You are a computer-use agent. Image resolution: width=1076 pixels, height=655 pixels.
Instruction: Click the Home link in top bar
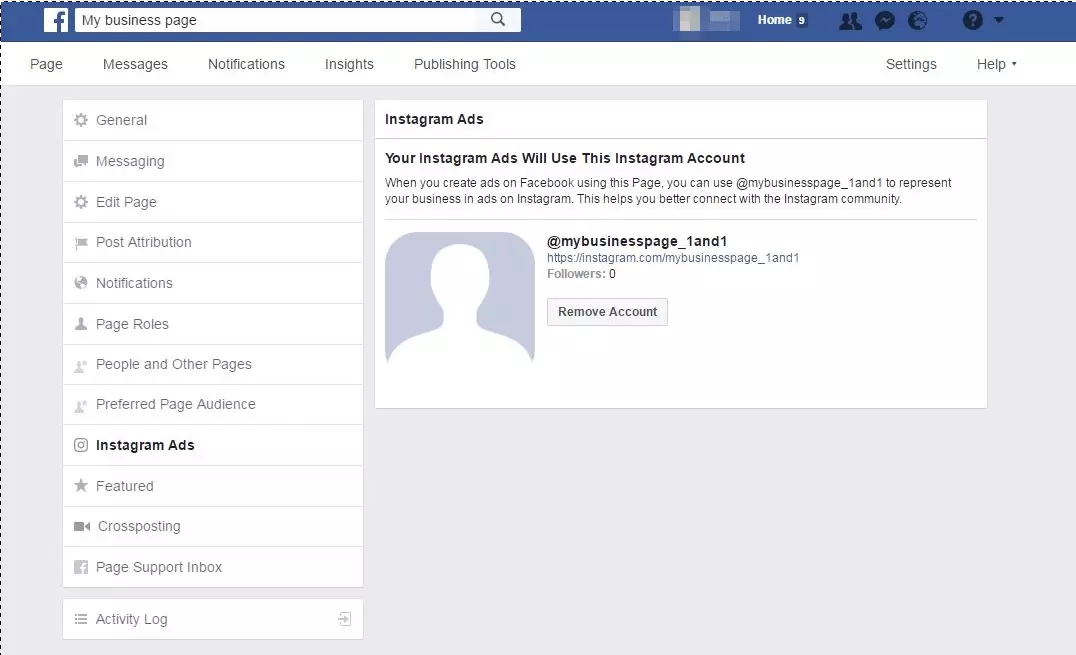click(775, 20)
